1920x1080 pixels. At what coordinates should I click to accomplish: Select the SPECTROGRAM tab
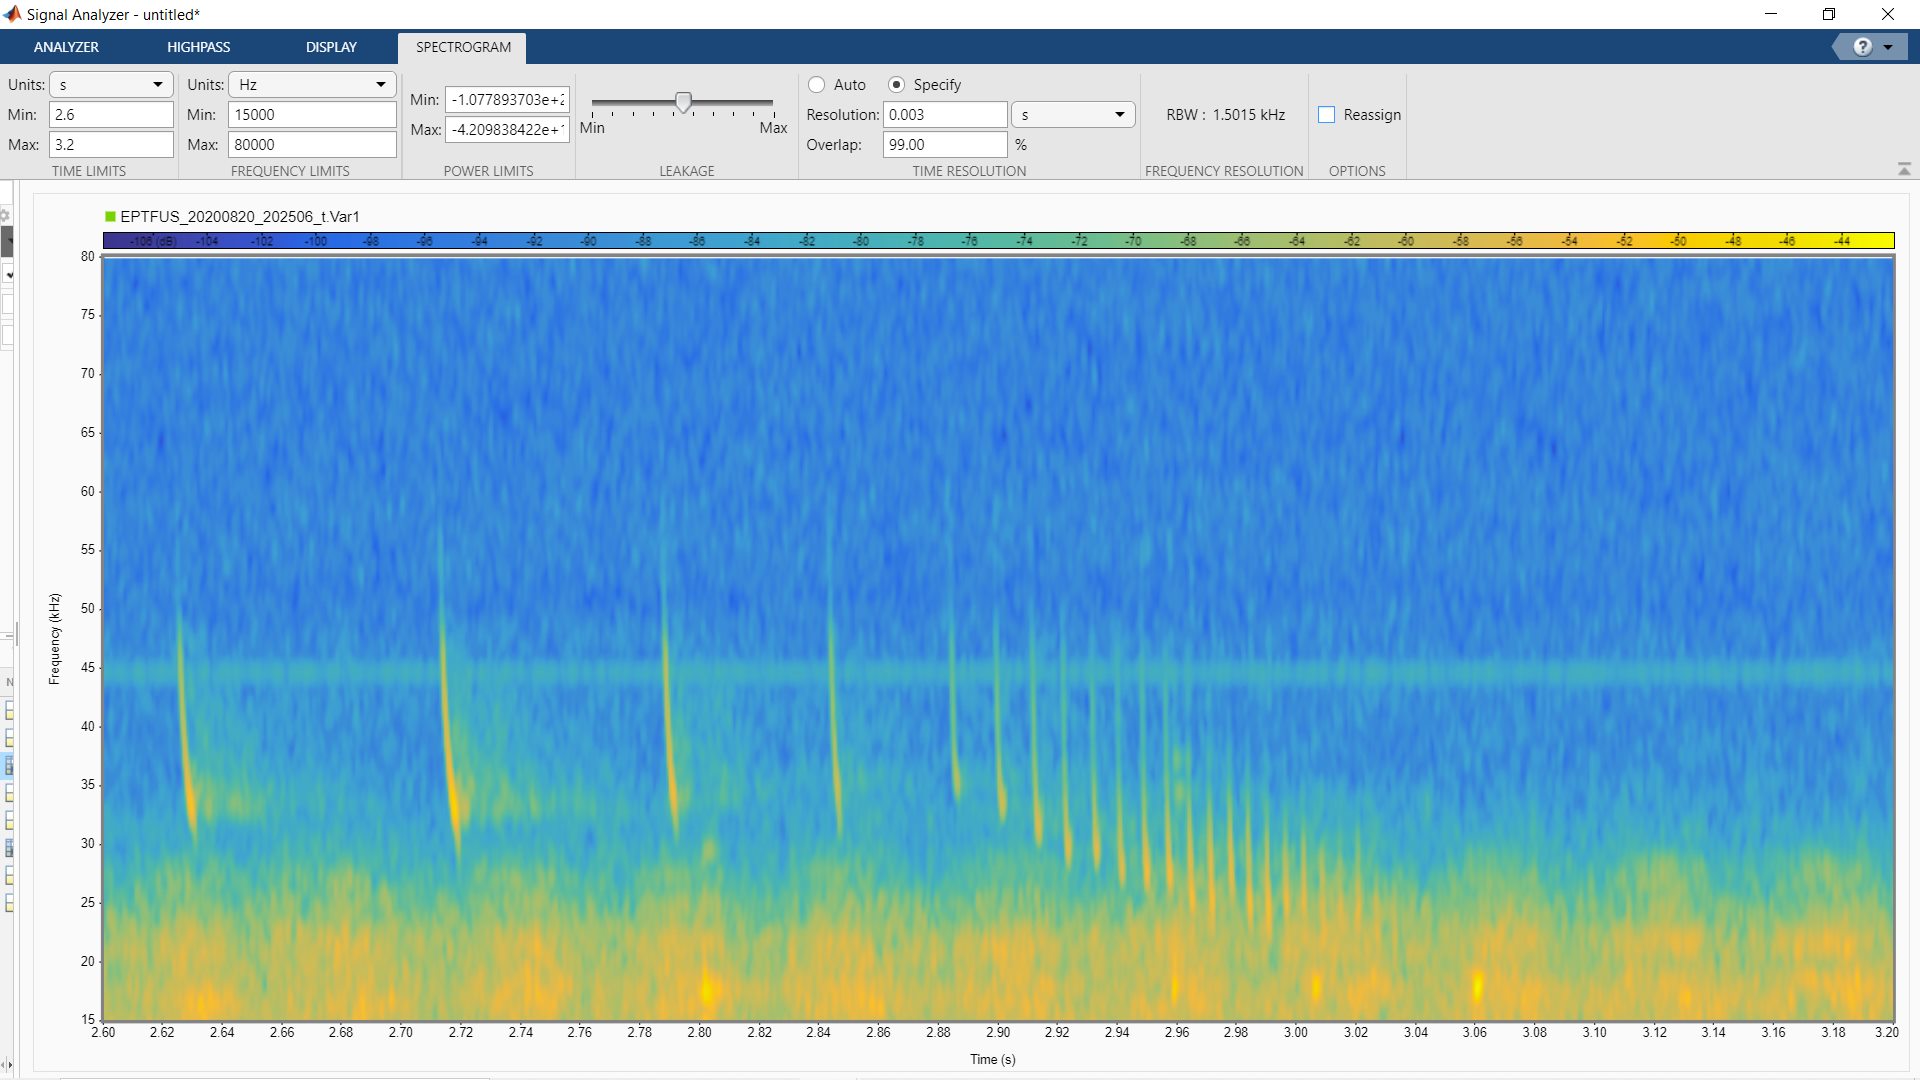pos(463,47)
